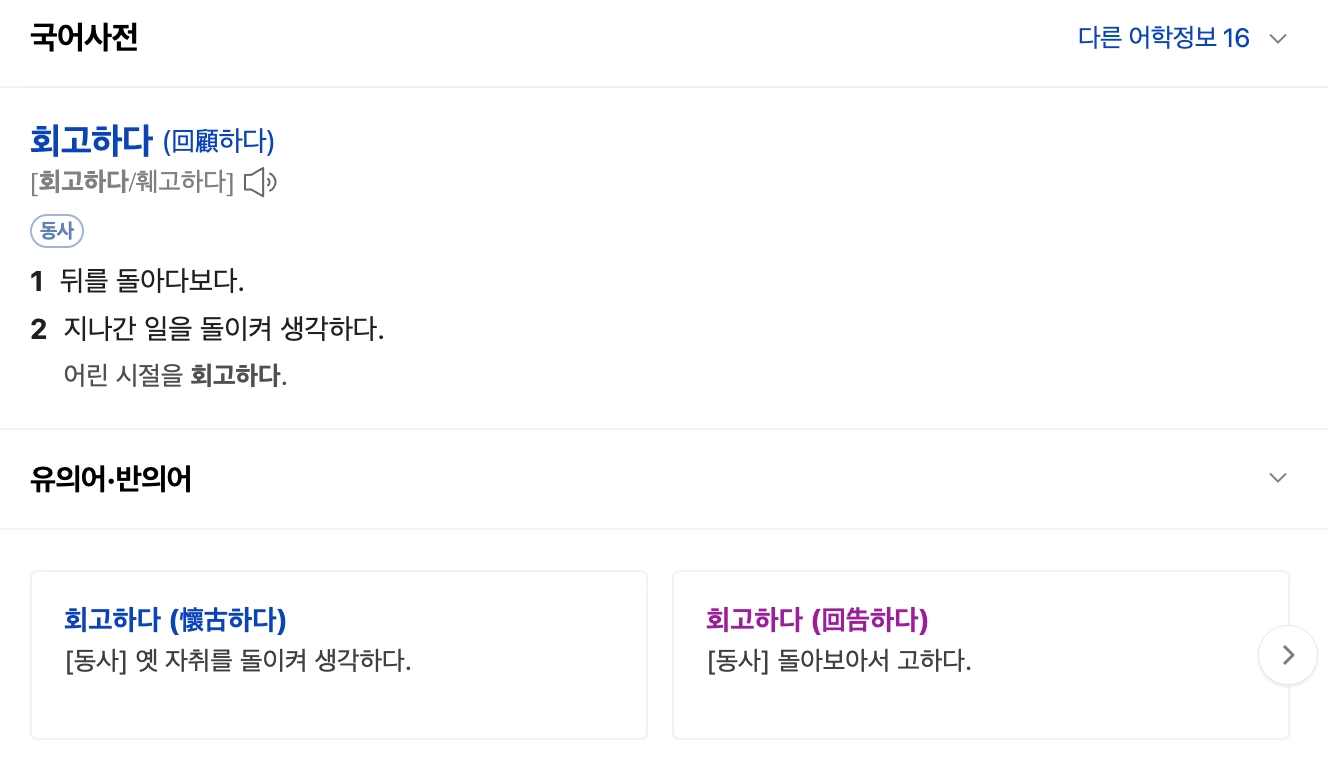The width and height of the screenshot is (1328, 768).
Task: Play the pronunciation audio speaker icon
Action: click(x=260, y=183)
